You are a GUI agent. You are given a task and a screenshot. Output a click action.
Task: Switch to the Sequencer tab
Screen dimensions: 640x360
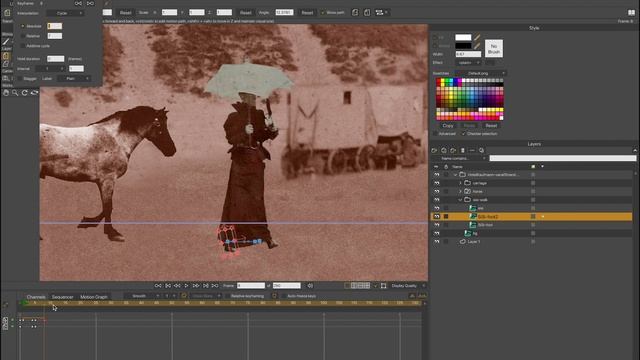click(62, 297)
